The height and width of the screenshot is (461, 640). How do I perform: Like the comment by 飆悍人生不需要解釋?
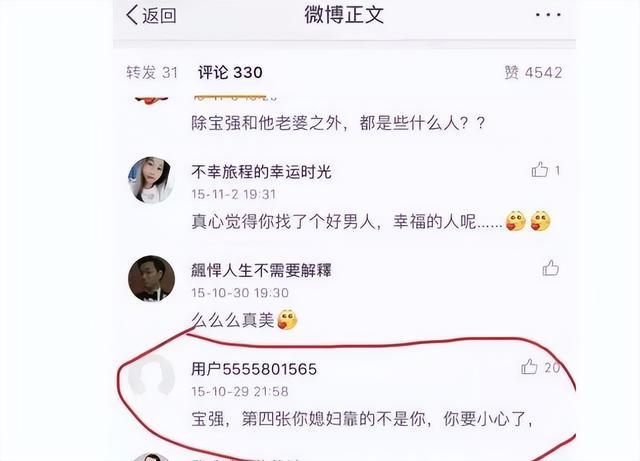point(551,268)
